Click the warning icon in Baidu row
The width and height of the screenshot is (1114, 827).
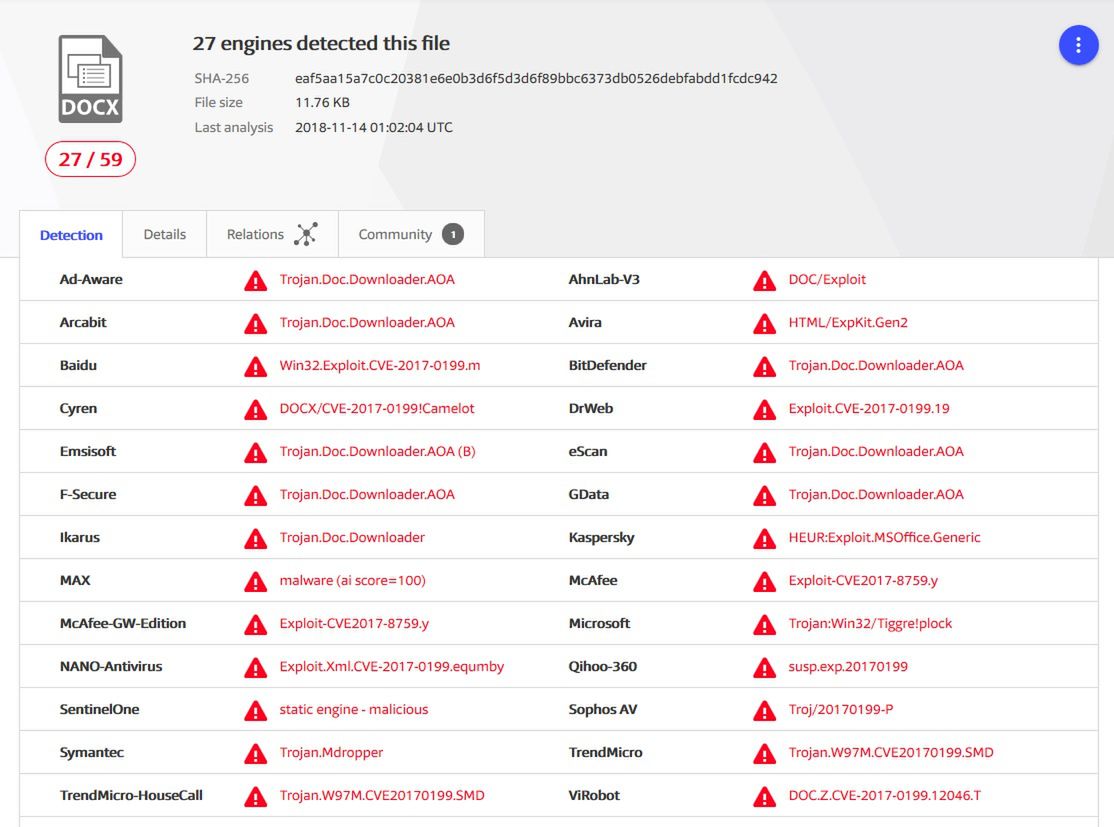click(256, 367)
